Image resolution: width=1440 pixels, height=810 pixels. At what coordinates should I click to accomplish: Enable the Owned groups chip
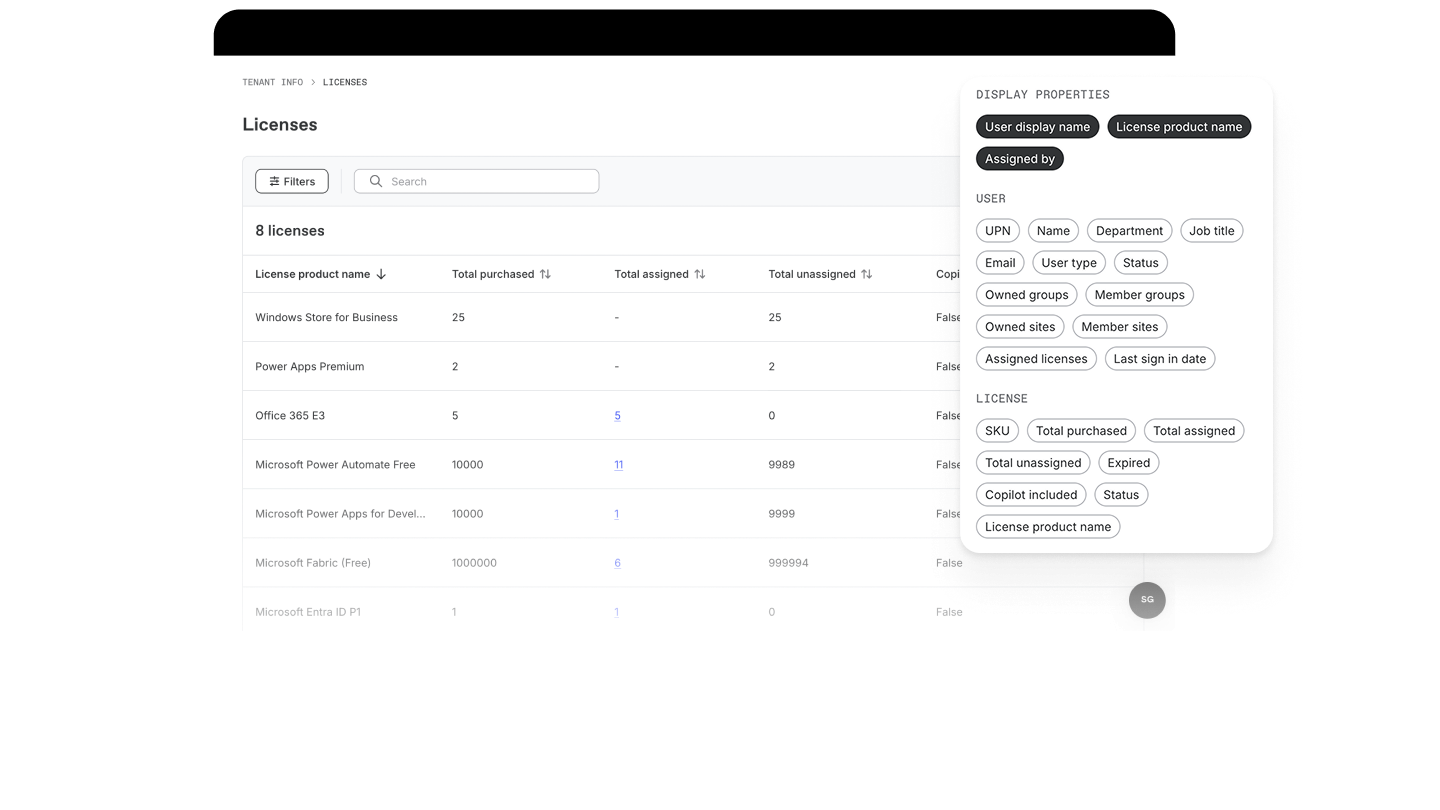coord(1026,295)
